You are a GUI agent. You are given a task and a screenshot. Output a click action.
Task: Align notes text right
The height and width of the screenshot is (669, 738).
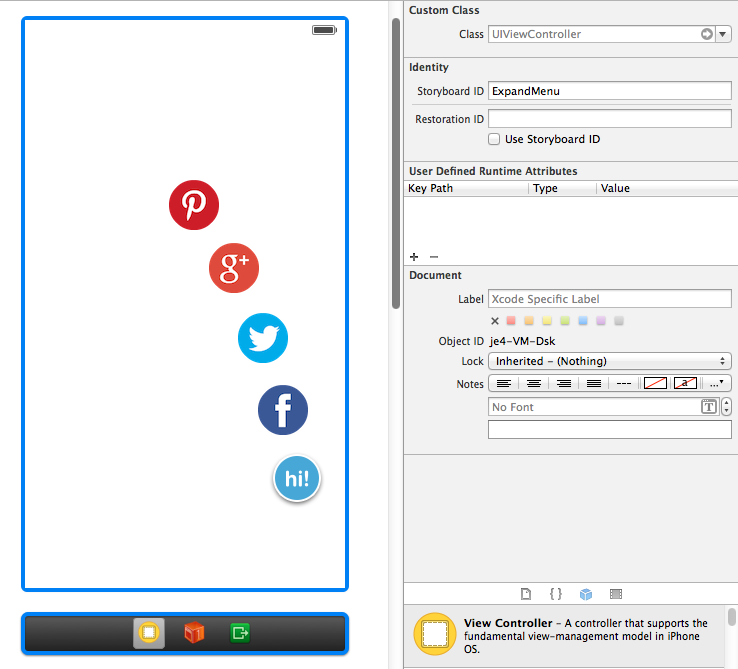(x=564, y=384)
